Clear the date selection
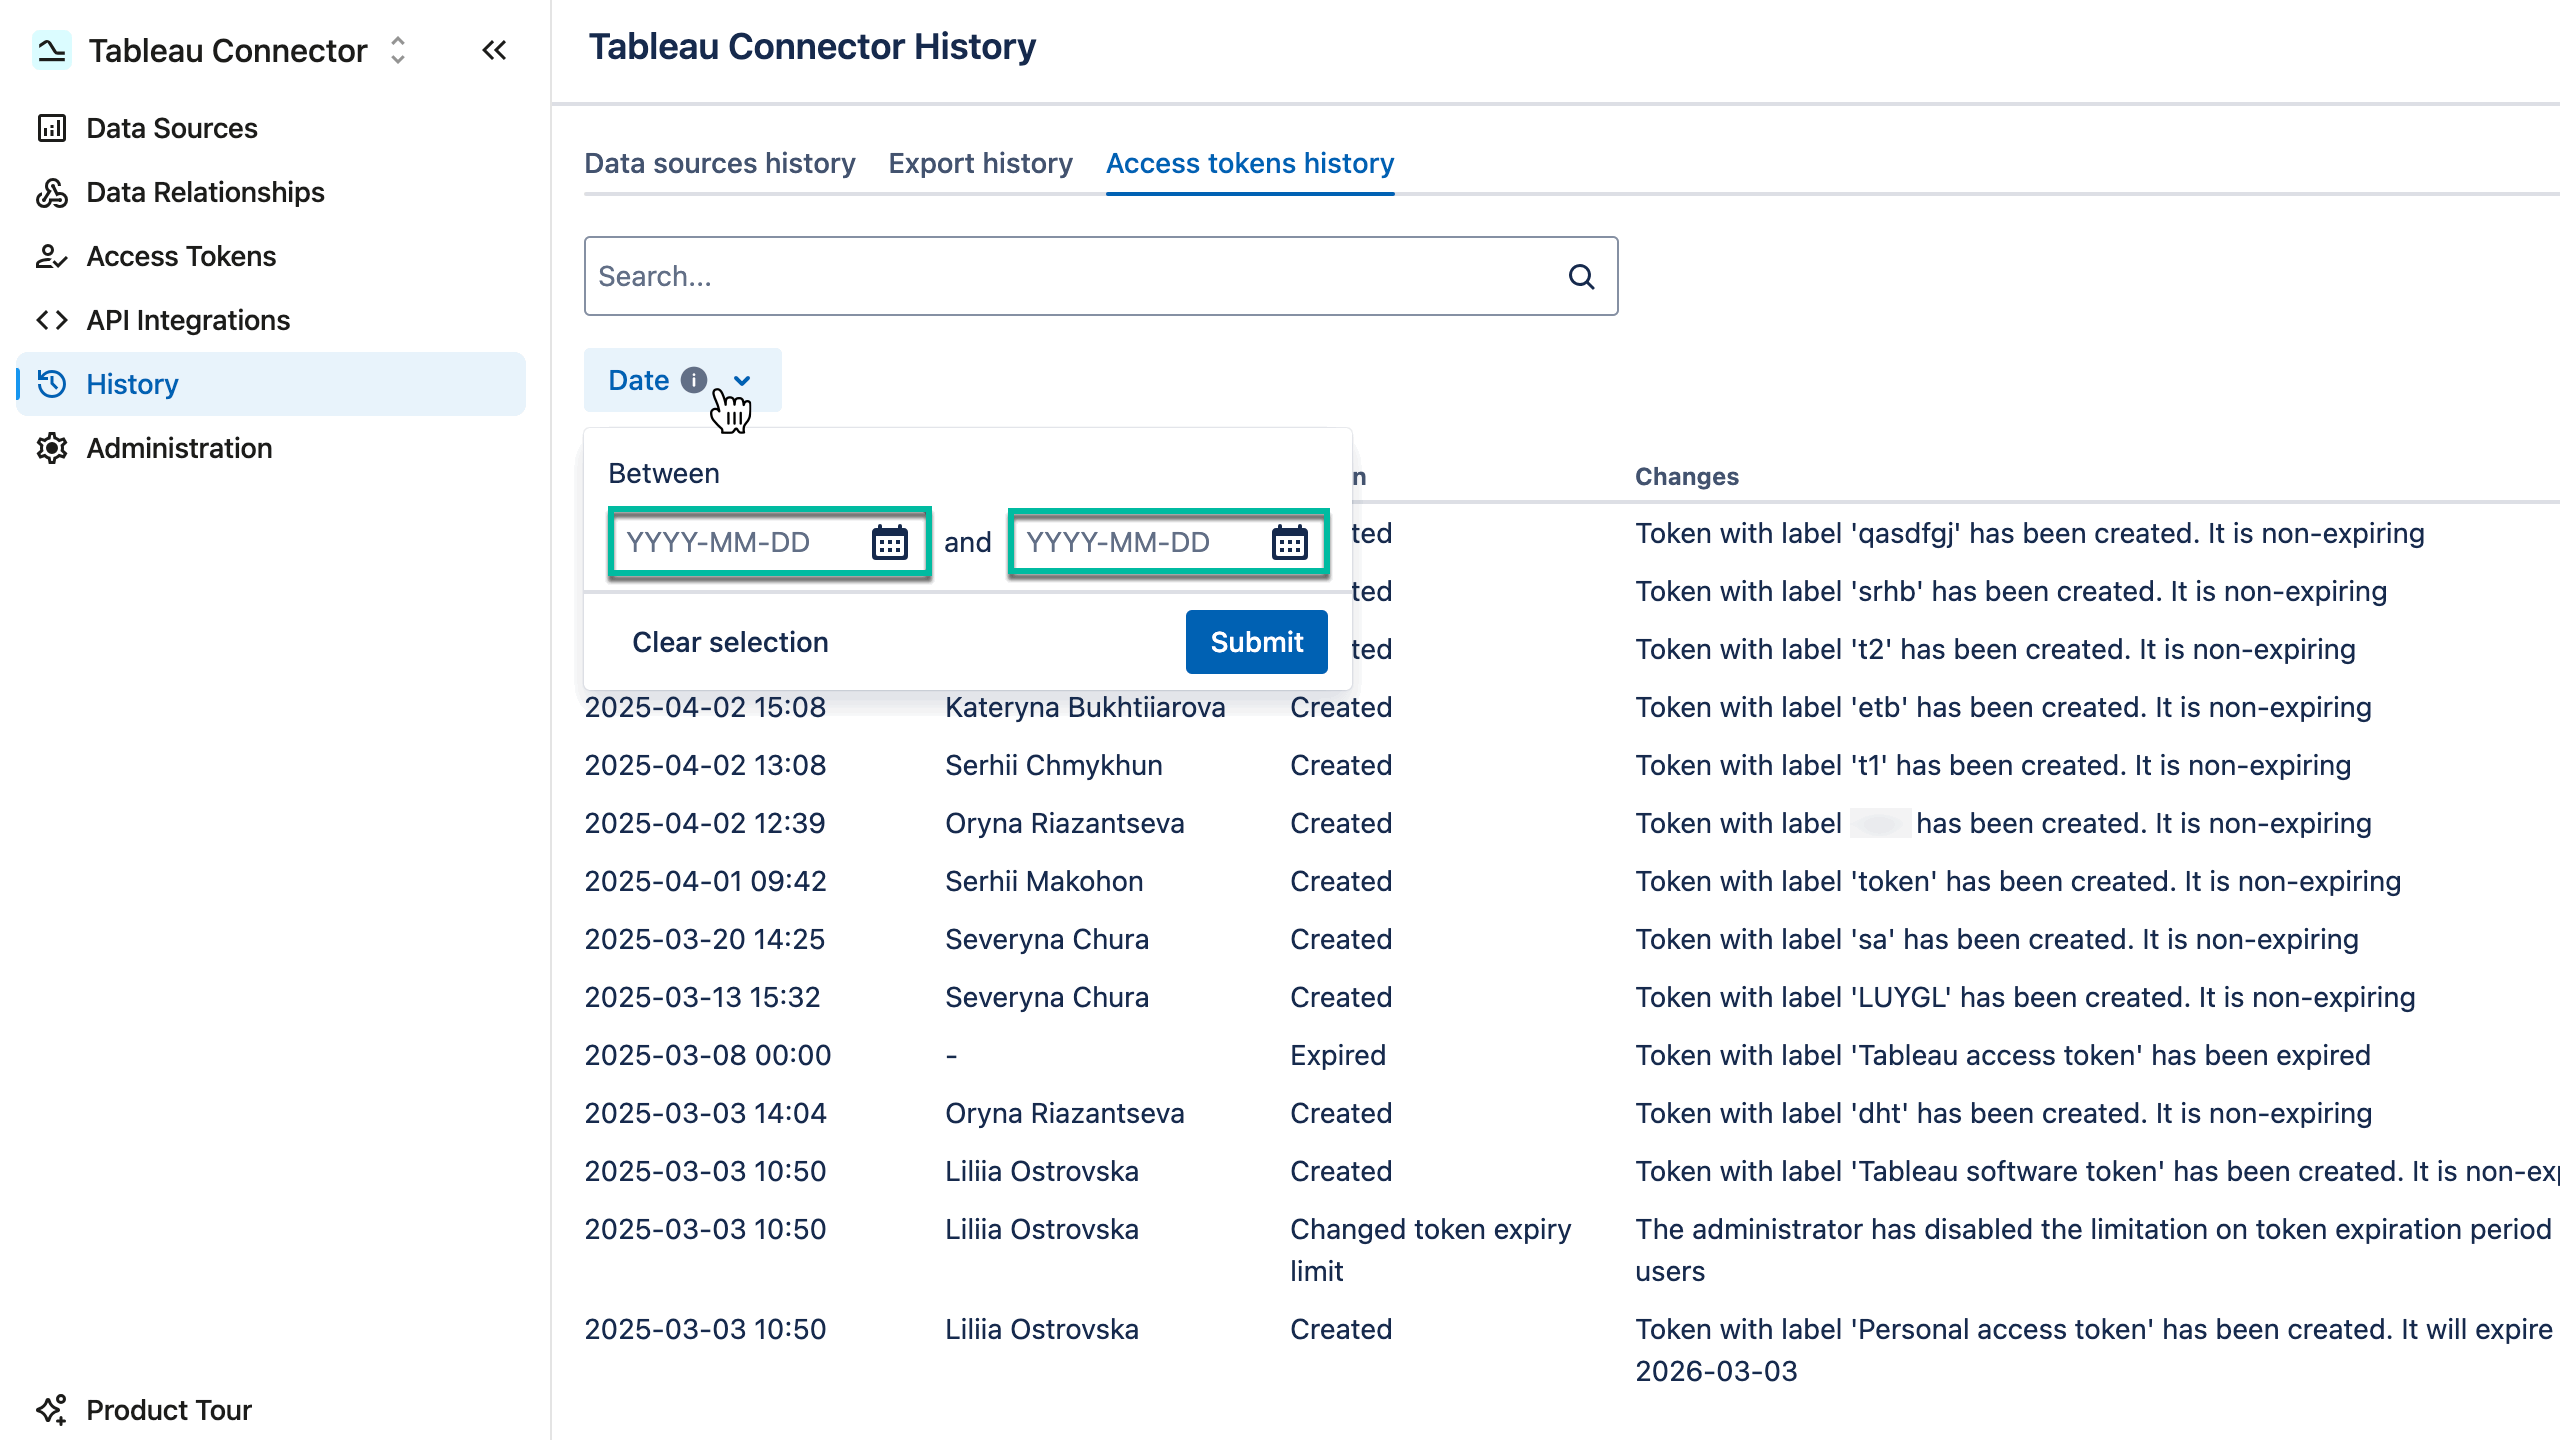Screen dimensions: 2560x1440 click(x=730, y=641)
